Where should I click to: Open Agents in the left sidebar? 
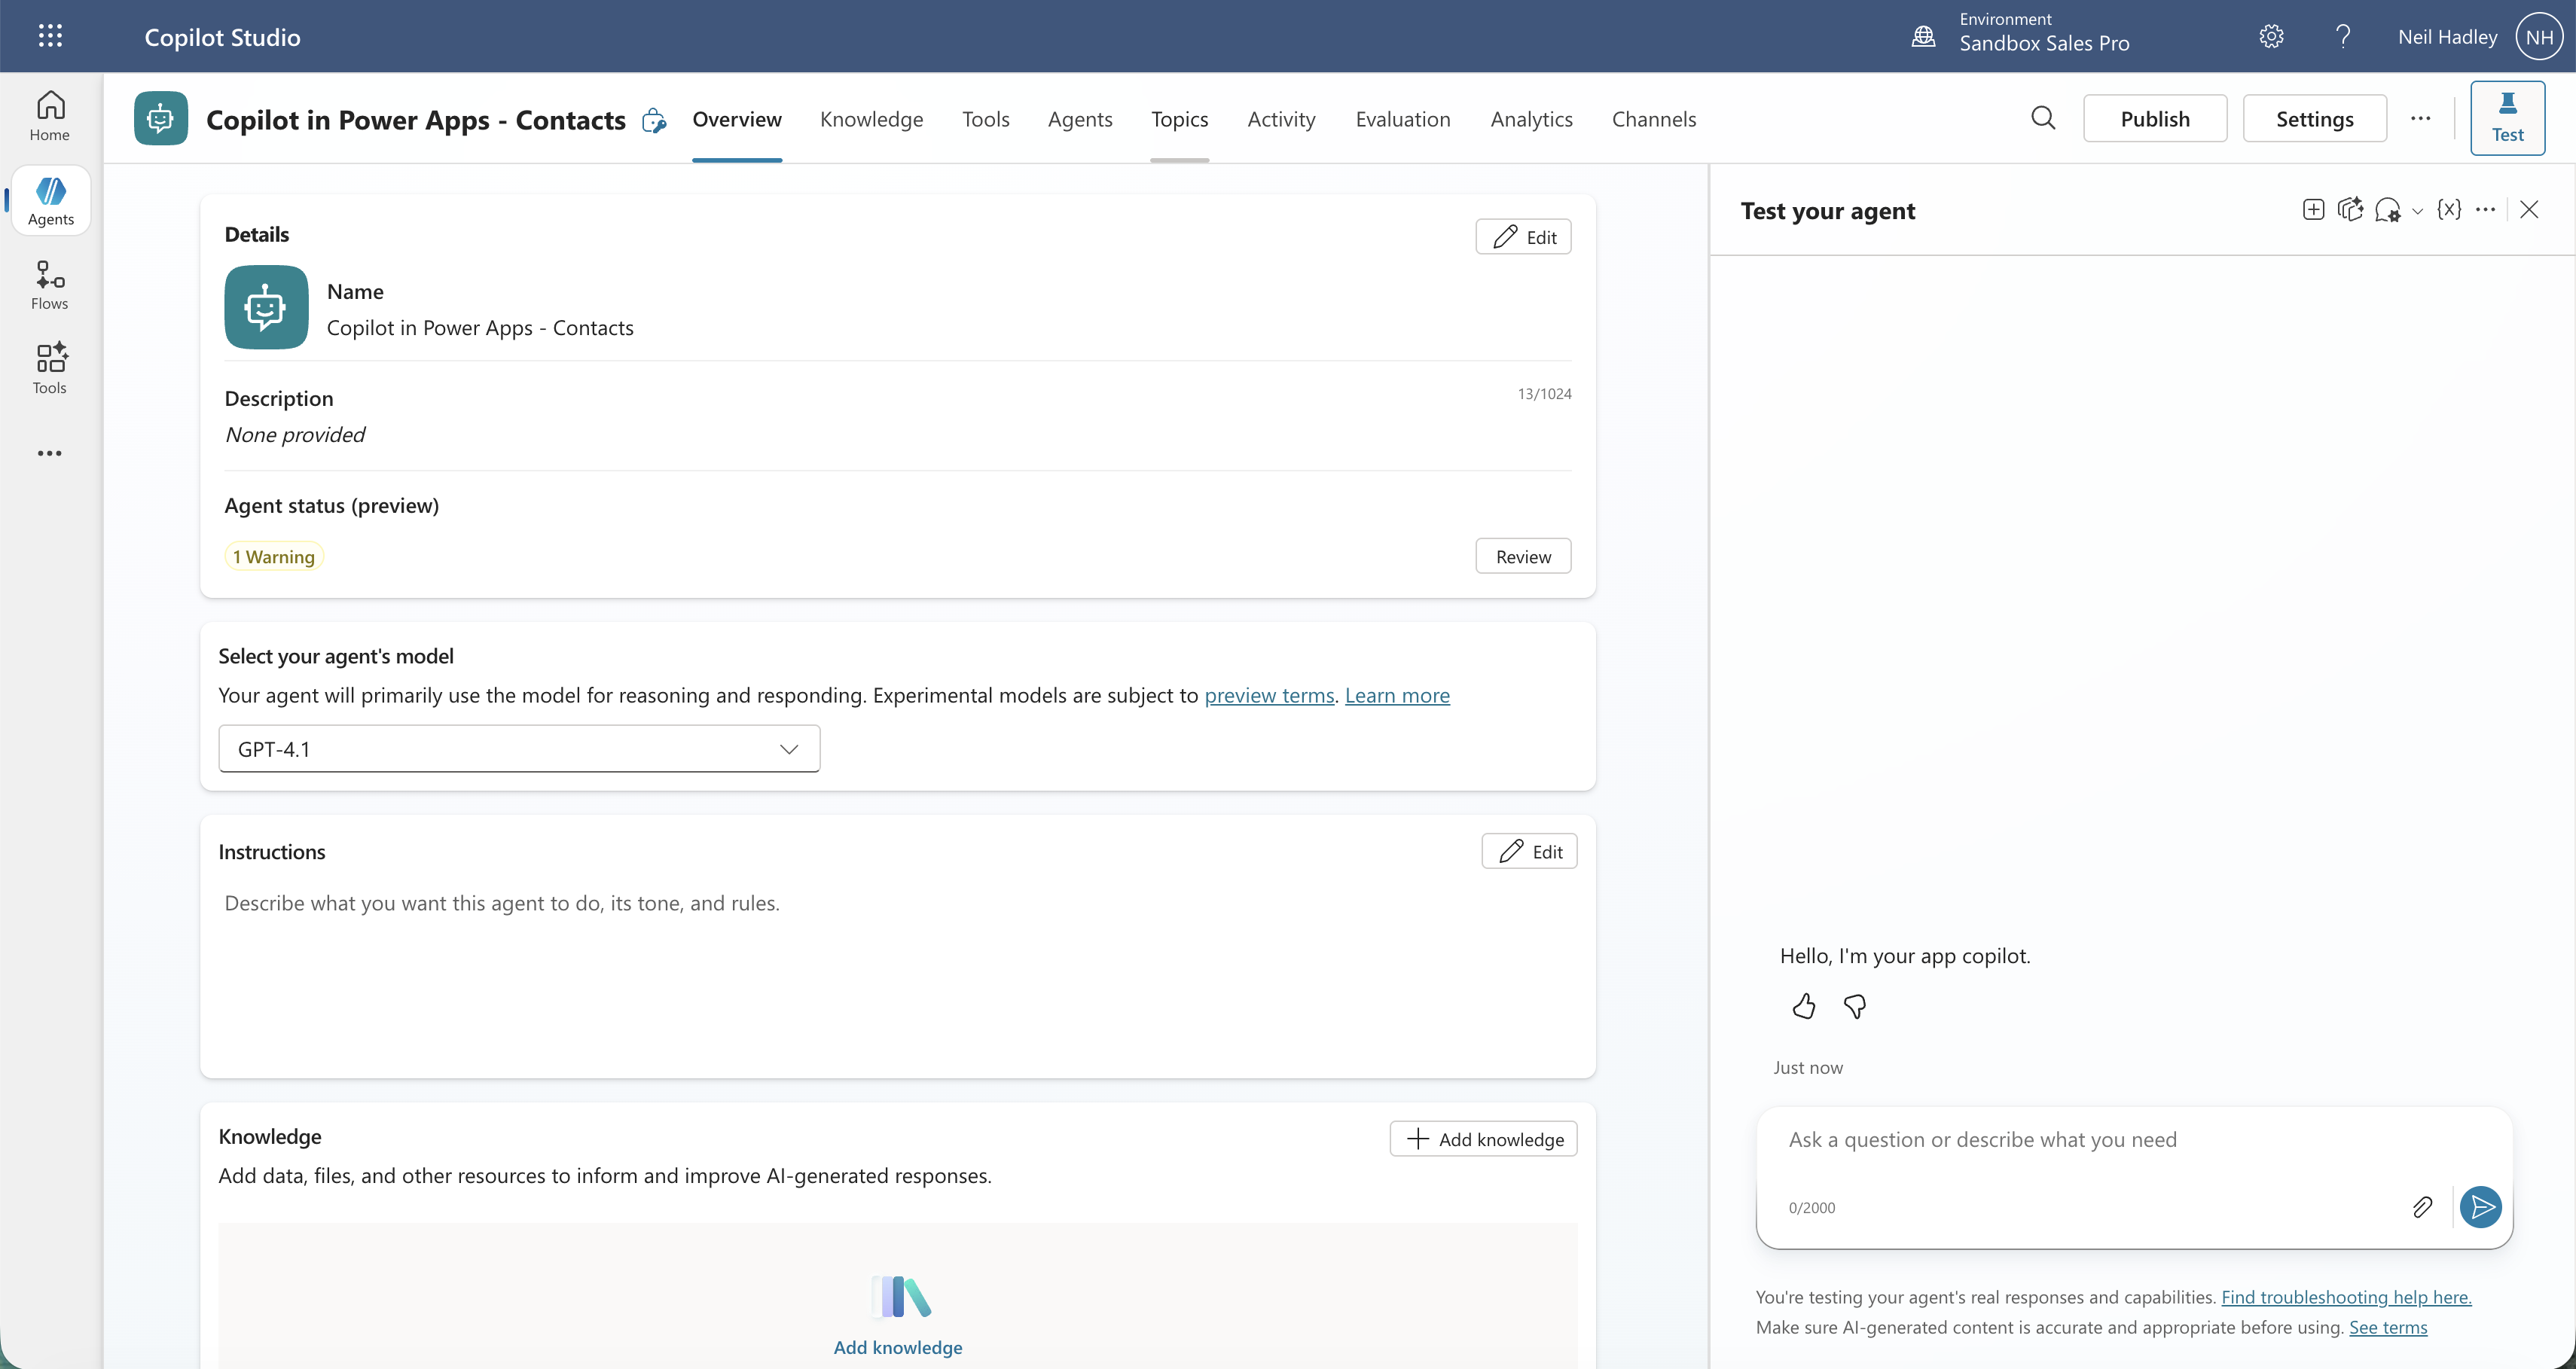pos(50,201)
